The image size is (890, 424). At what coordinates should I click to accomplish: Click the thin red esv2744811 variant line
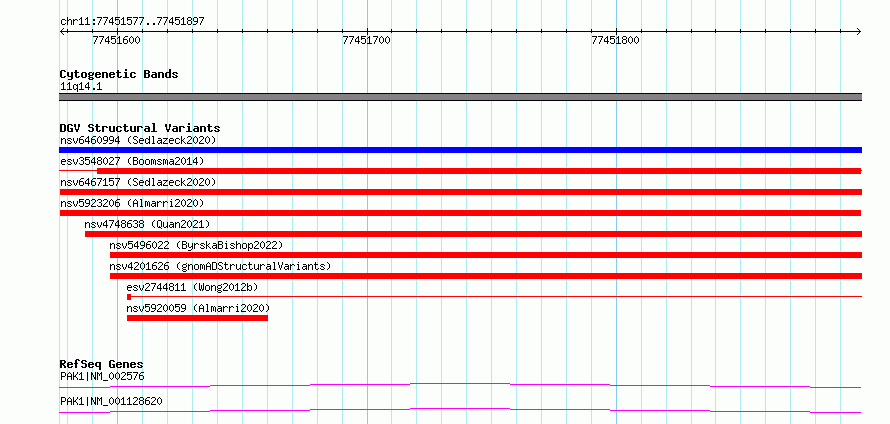[494, 296]
